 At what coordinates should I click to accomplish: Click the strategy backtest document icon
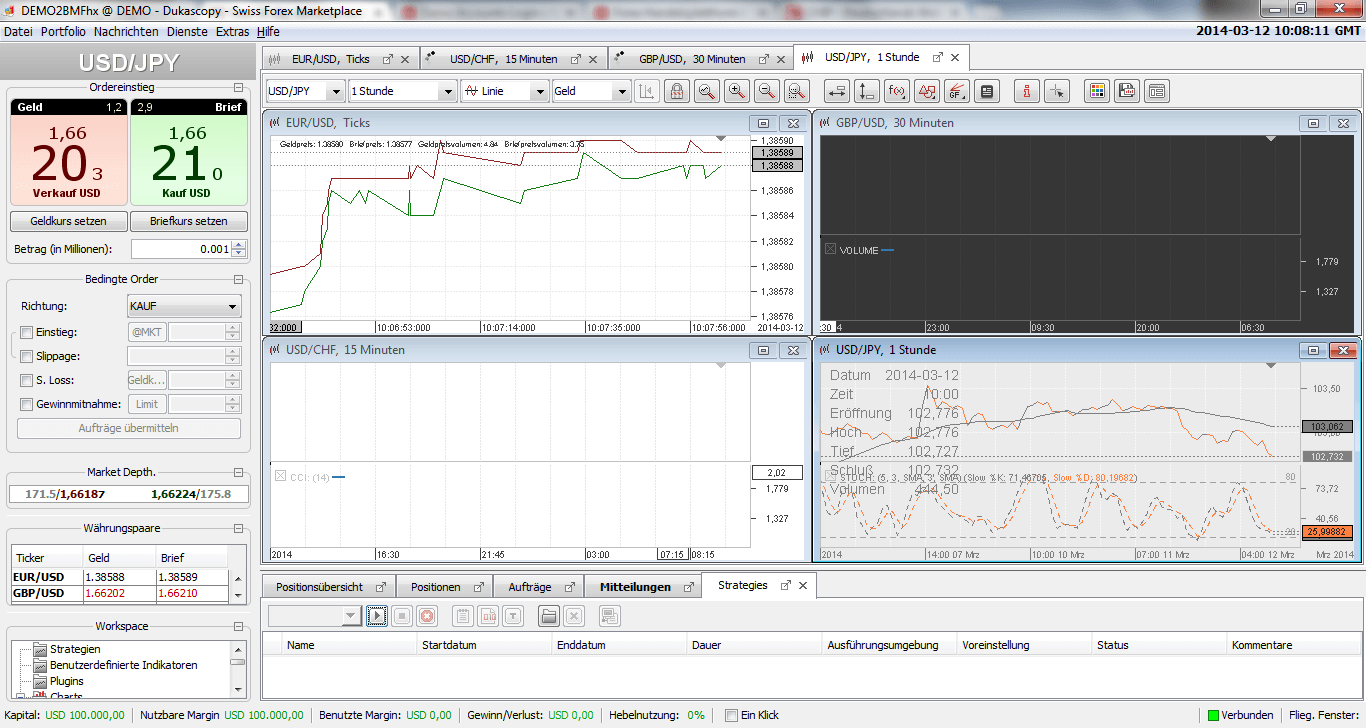pyautogui.click(x=488, y=616)
